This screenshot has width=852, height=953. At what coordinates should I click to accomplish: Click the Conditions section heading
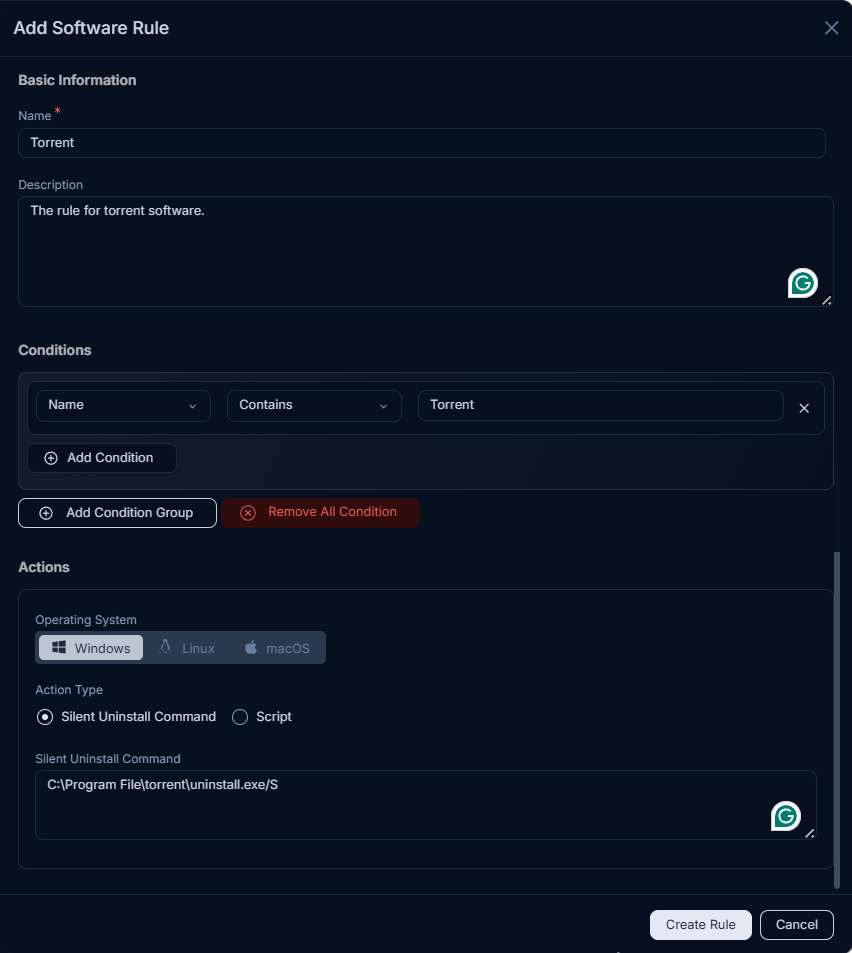pyautogui.click(x=55, y=350)
